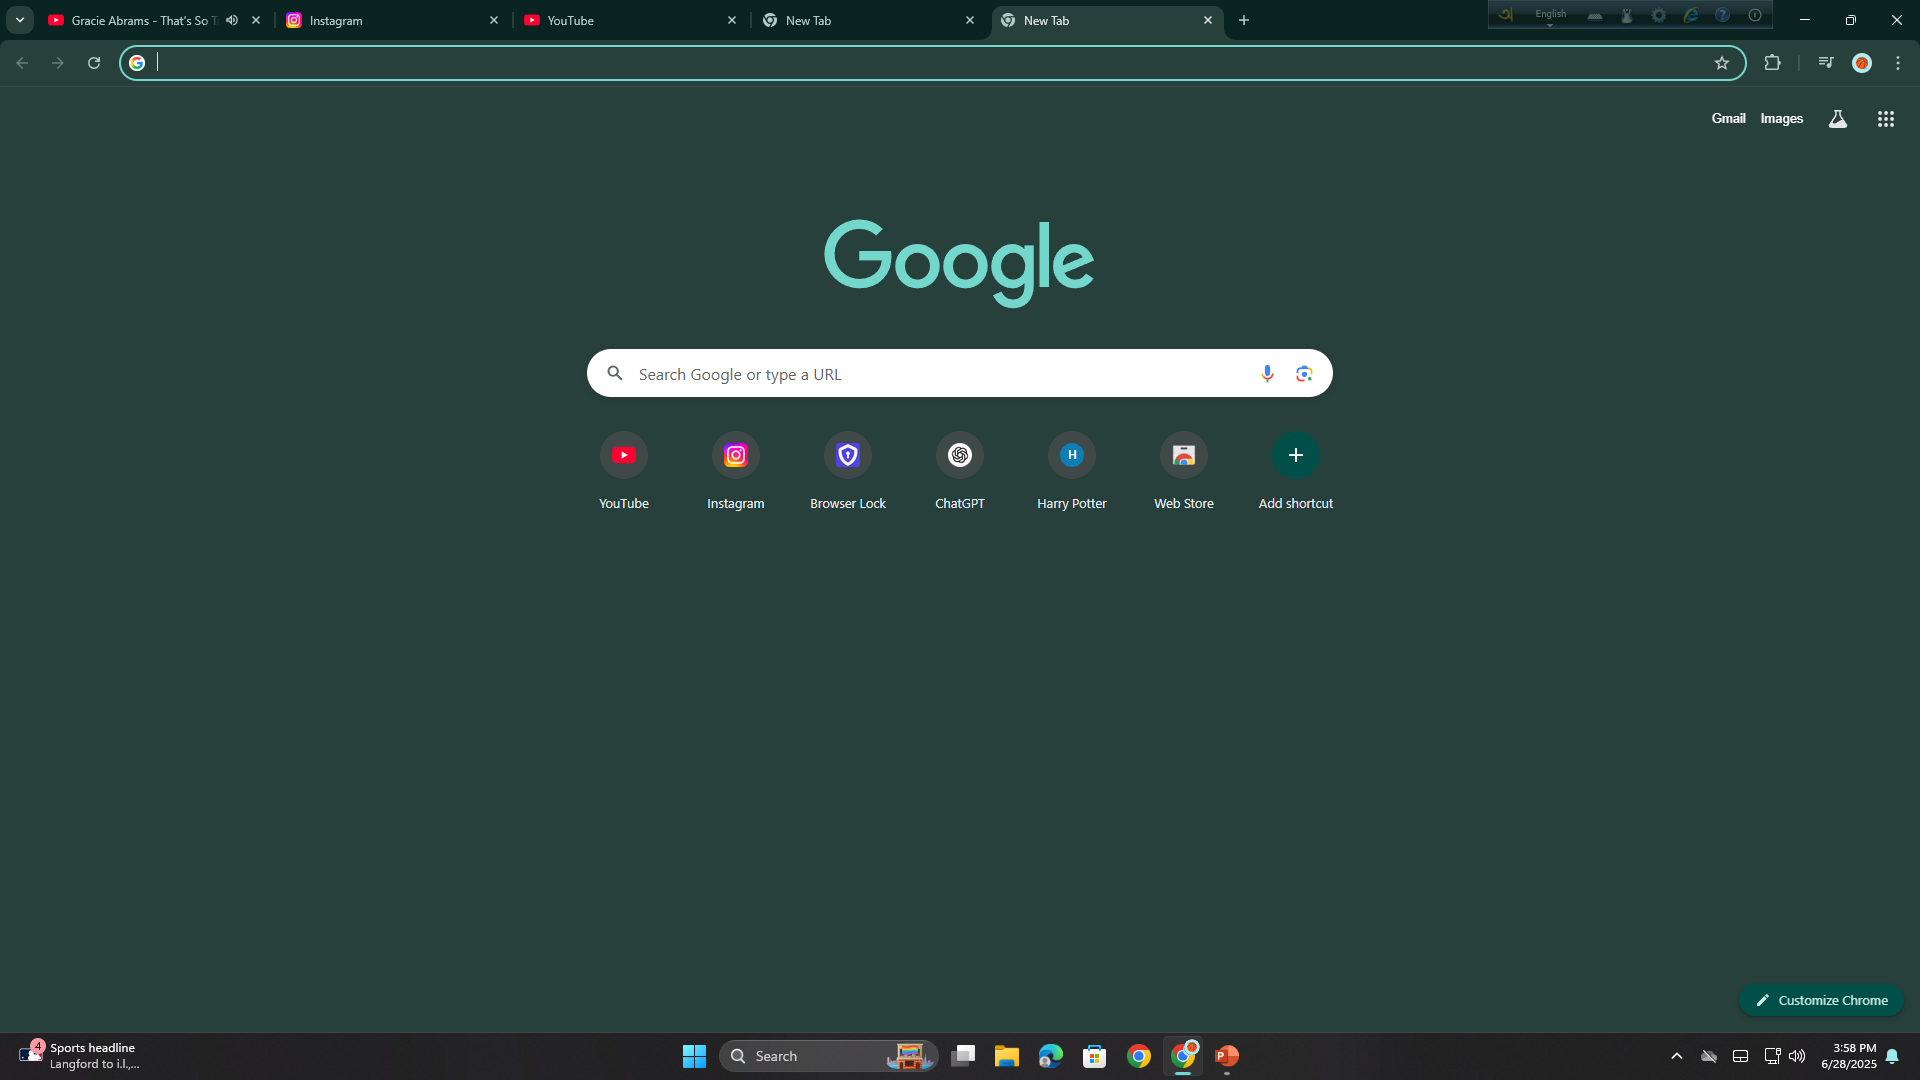This screenshot has width=1920, height=1080.
Task: Open the Avro web browser icon
Action: (x=1691, y=15)
